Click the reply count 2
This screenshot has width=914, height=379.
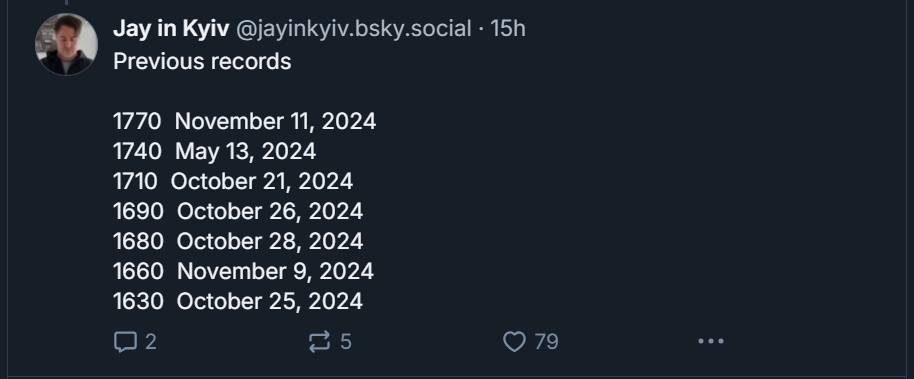(150, 342)
